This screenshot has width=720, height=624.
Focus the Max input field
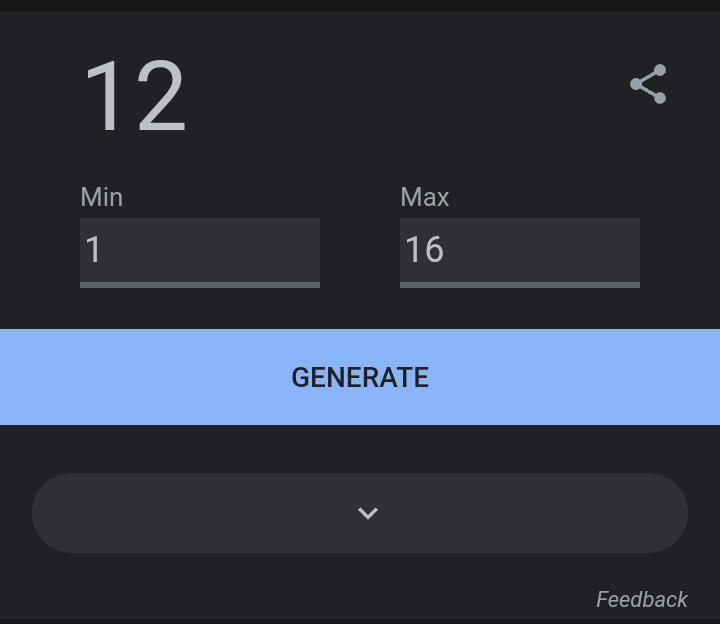(x=520, y=250)
